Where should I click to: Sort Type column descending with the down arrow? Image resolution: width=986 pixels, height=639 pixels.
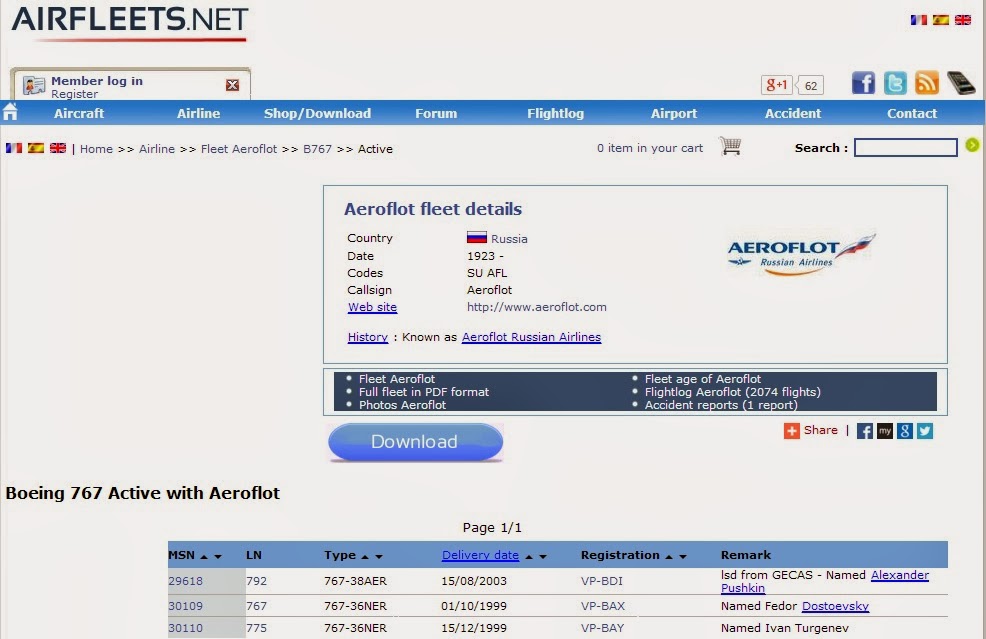tap(379, 557)
